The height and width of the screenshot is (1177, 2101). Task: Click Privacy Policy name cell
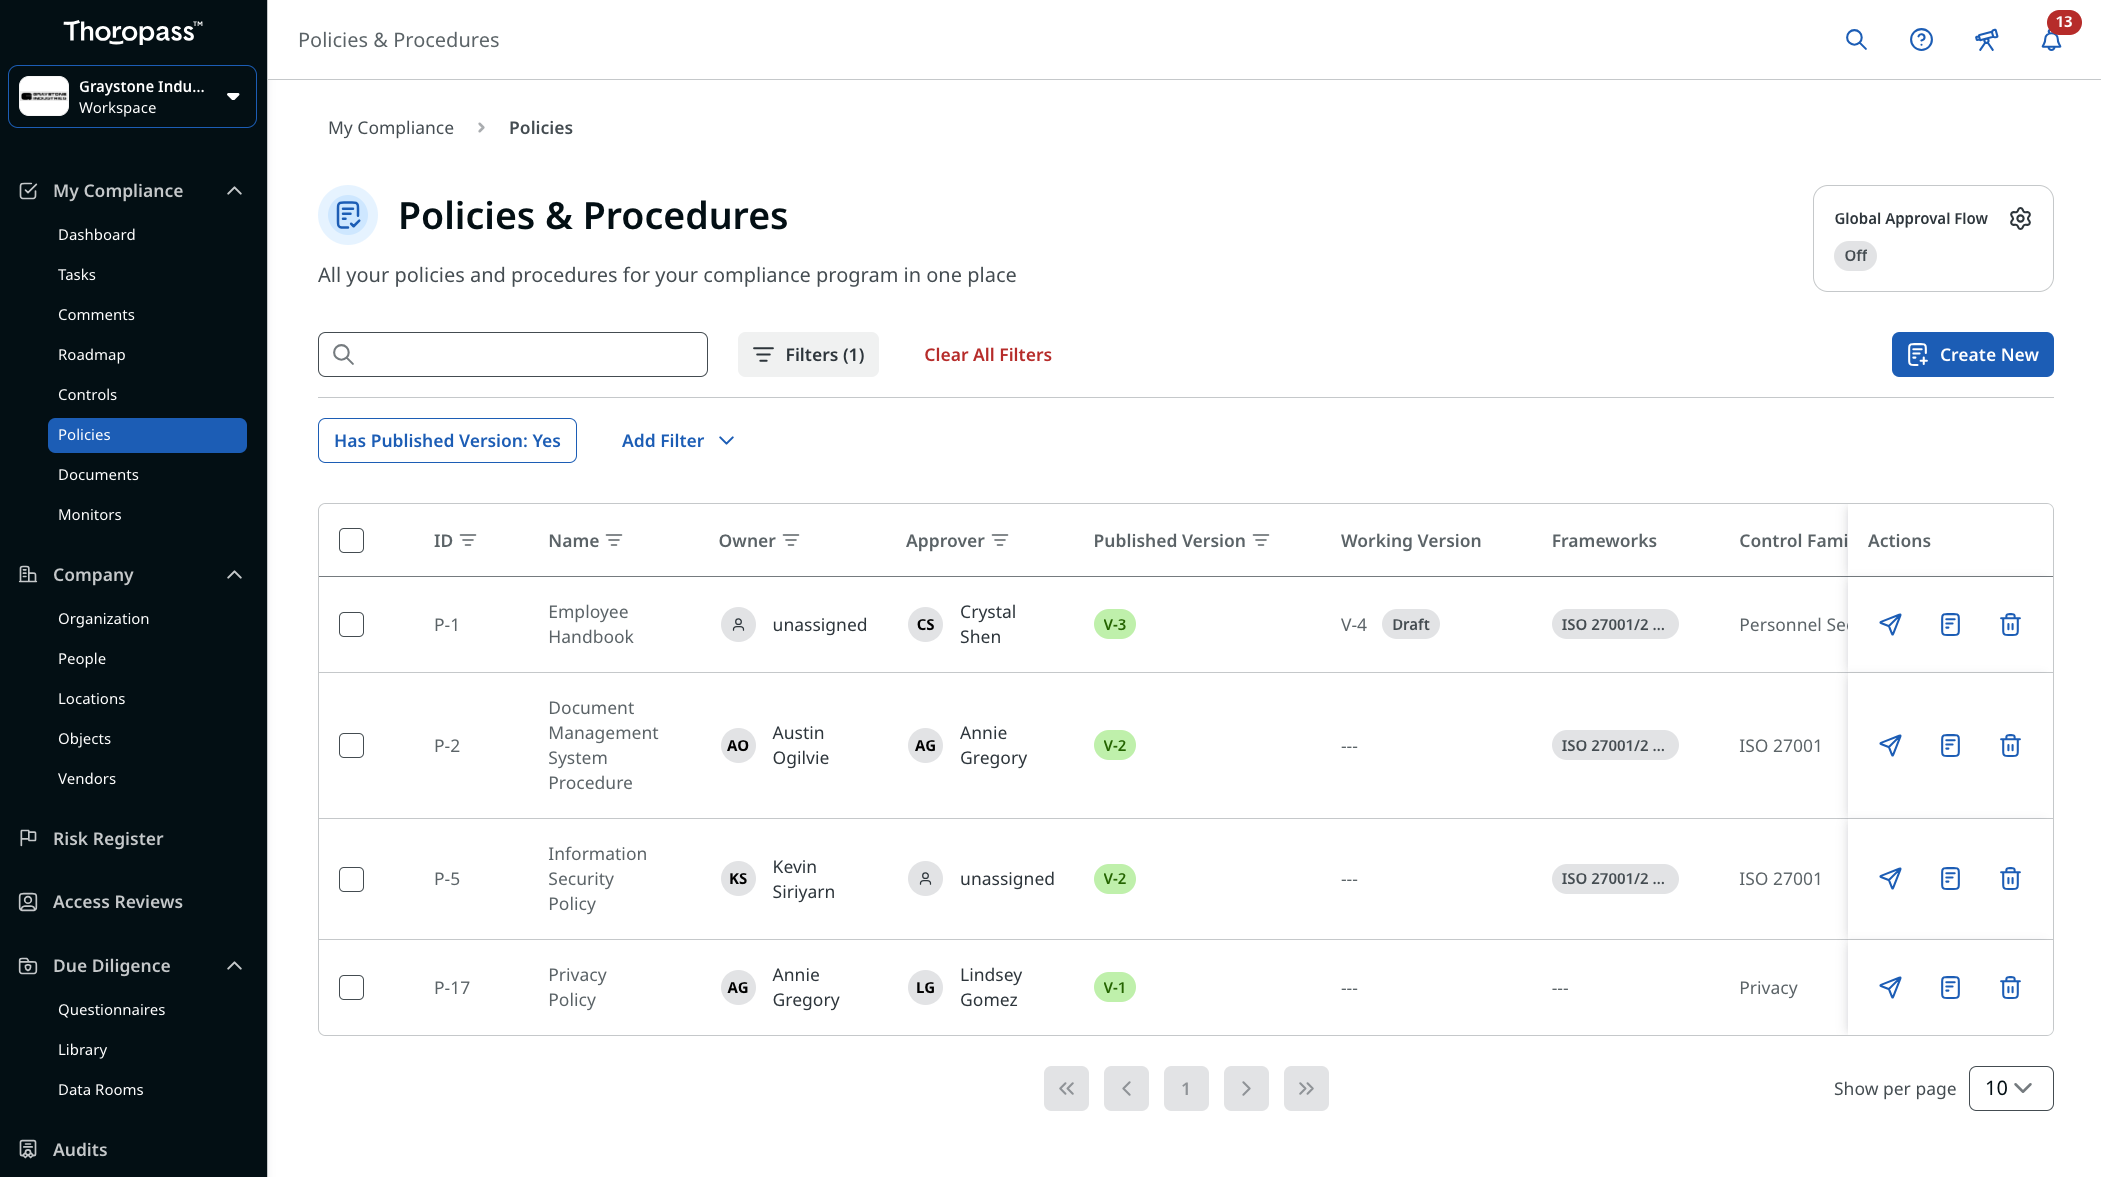577,988
